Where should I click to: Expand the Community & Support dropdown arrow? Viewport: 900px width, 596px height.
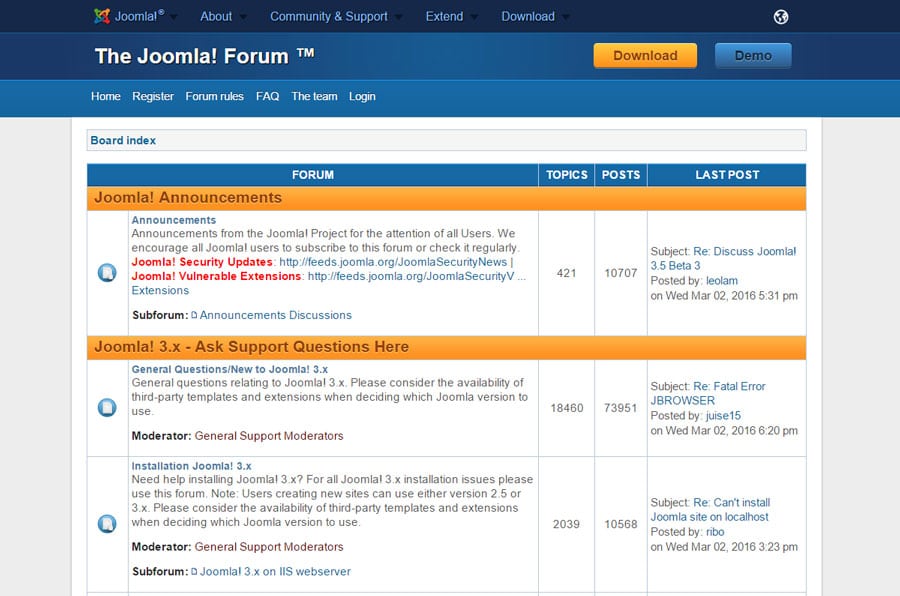(398, 17)
